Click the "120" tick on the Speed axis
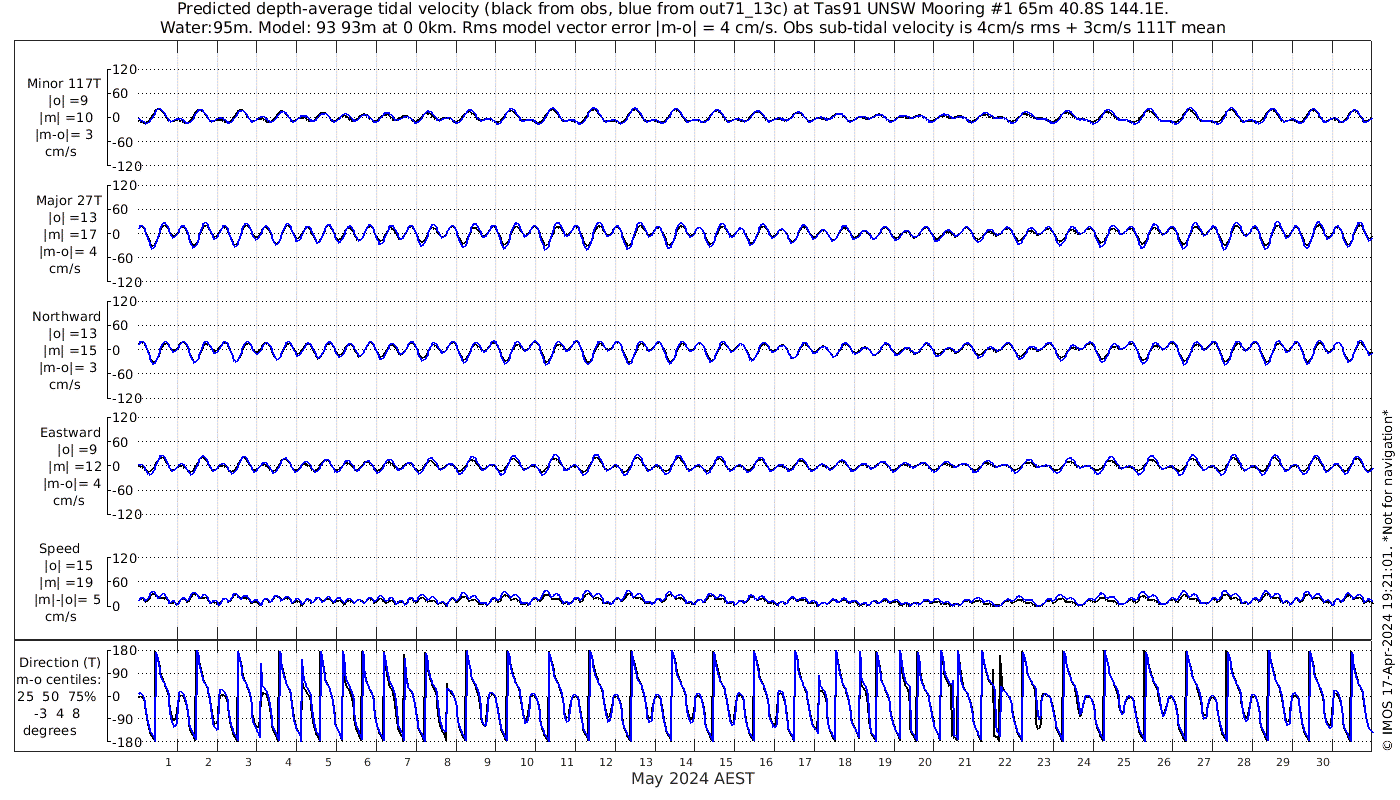The image size is (1400, 800). click(124, 558)
